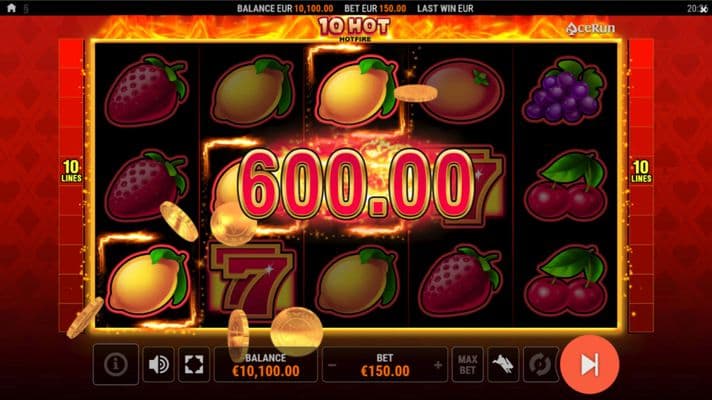This screenshot has height=400, width=712.
Task: Click the grapes symbol on fifth reel
Action: [x=564, y=90]
